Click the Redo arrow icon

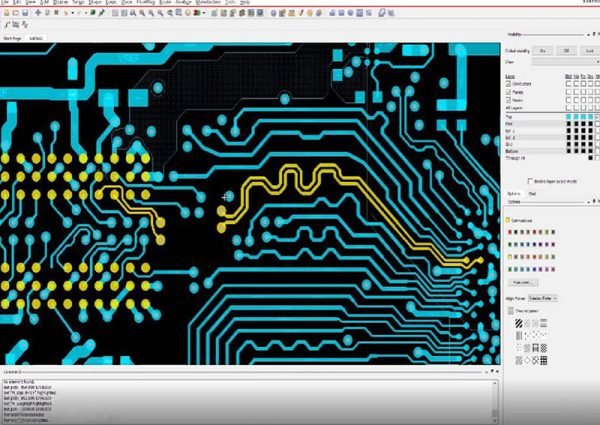pos(80,13)
